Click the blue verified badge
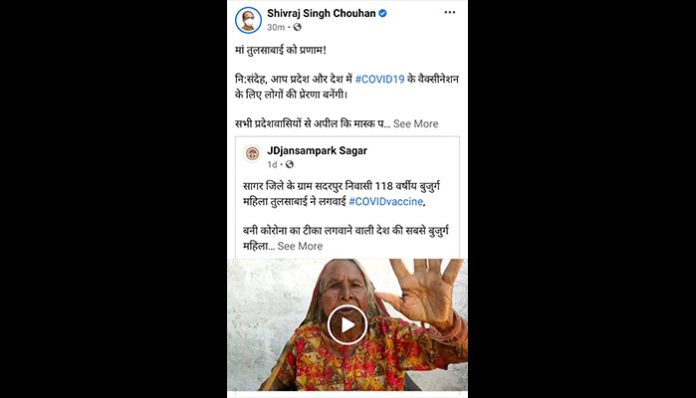Image resolution: width=696 pixels, height=398 pixels. point(383,13)
